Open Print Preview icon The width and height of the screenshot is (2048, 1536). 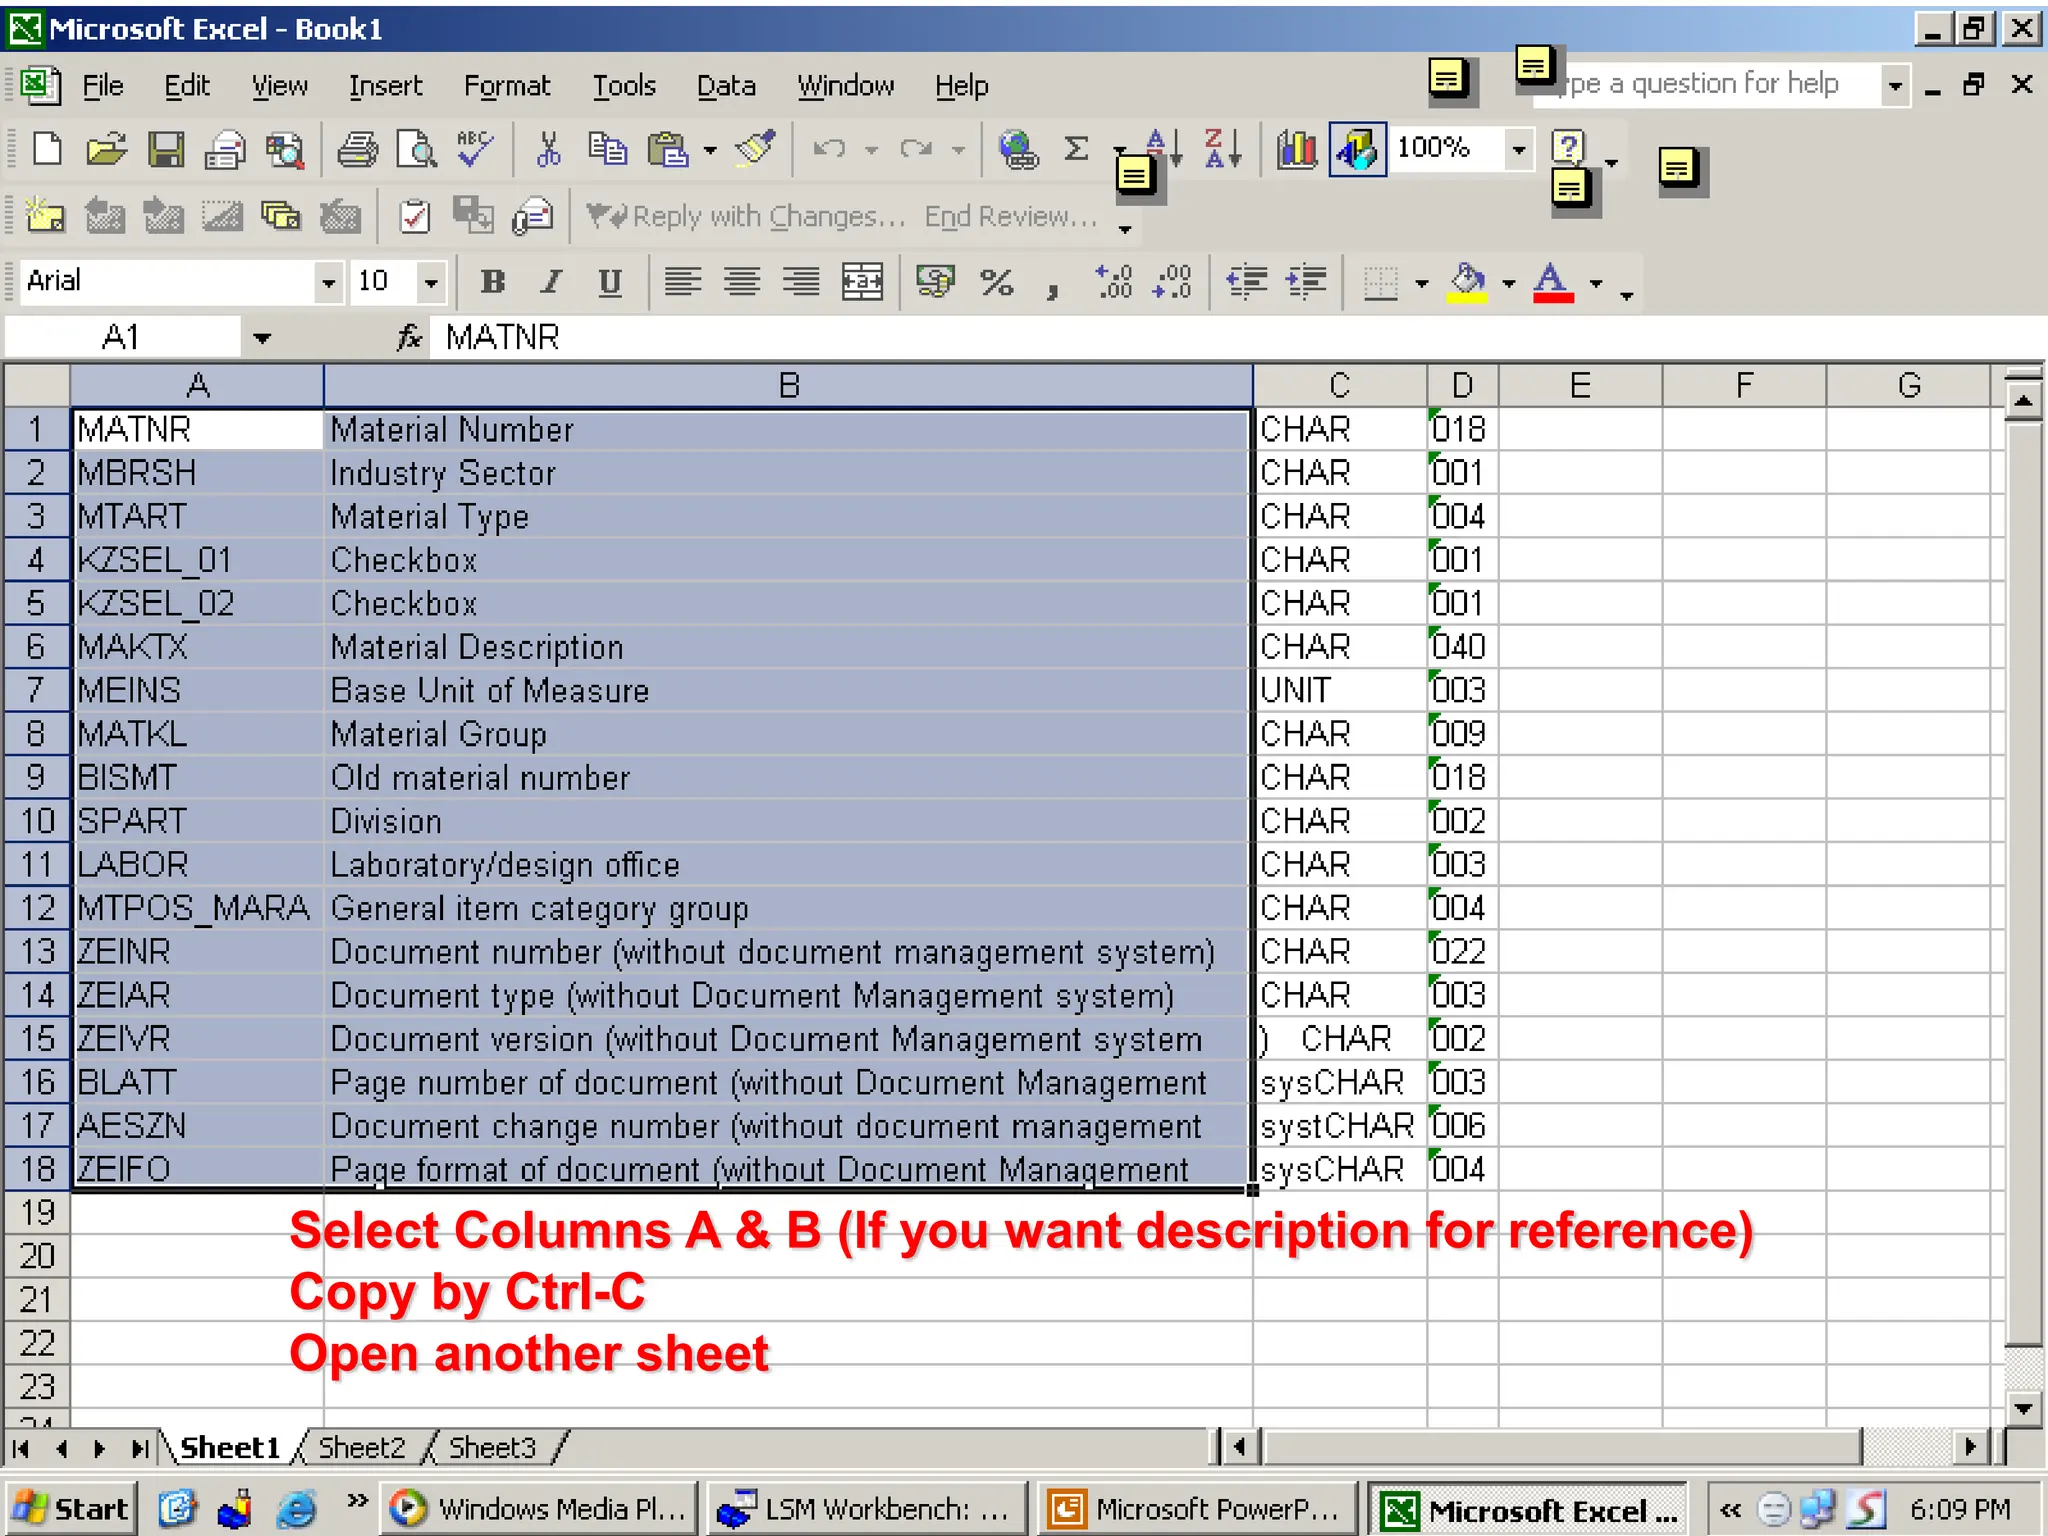(416, 150)
